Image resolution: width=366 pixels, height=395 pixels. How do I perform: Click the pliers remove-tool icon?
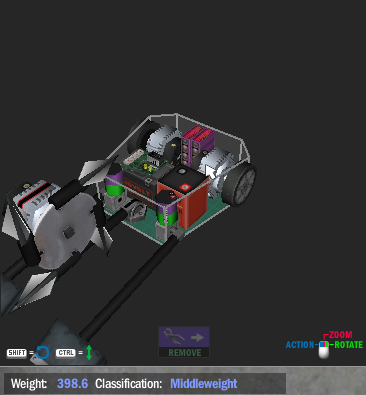click(174, 337)
